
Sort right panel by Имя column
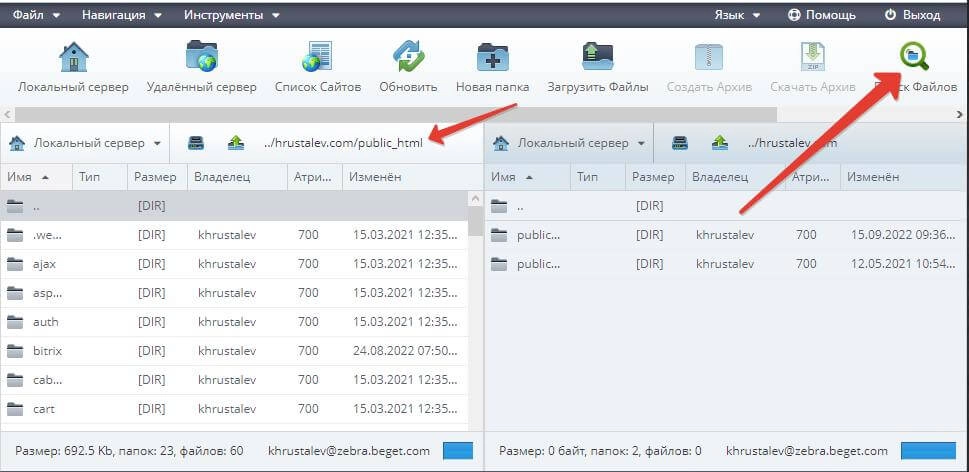coord(528,177)
